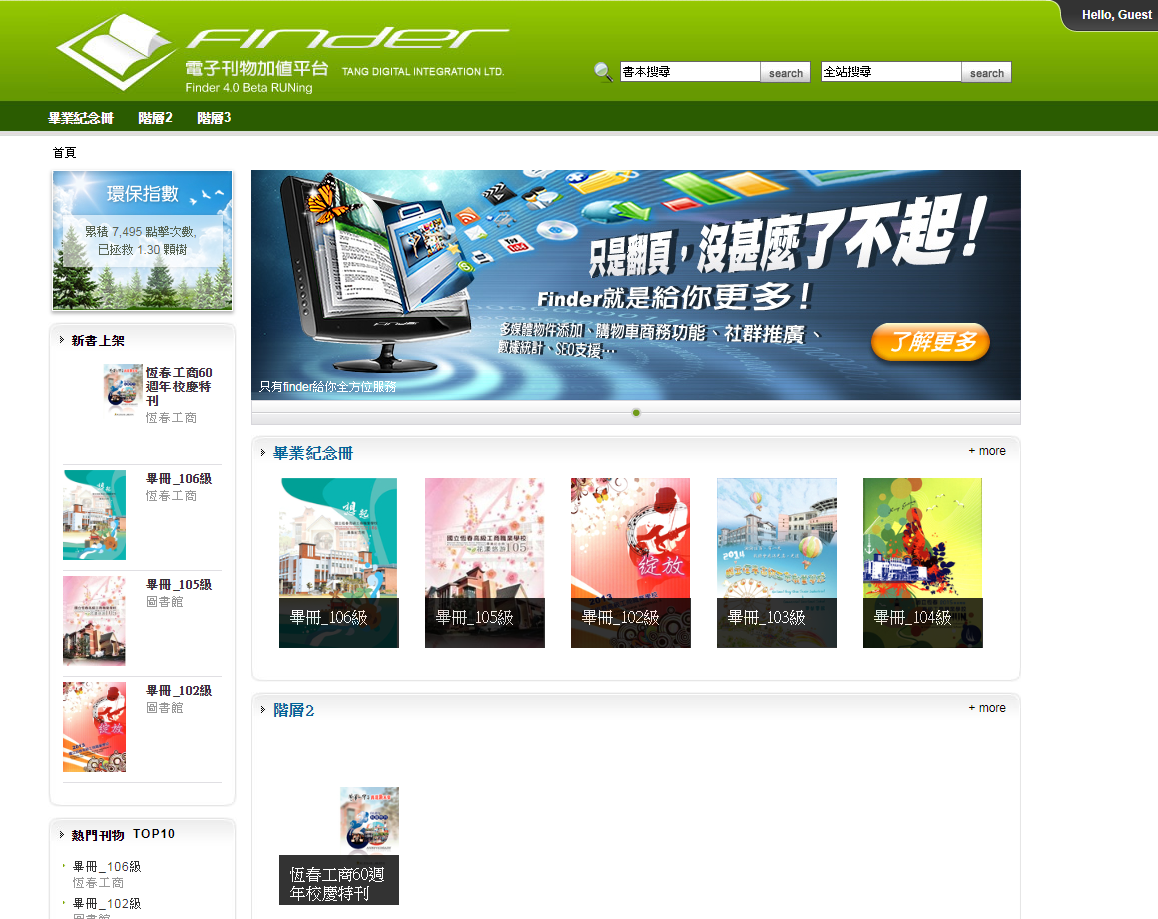1158x919 pixels.
Task: Open the 畢冊_102級 cover in the 新書上架 sidebar
Action: click(x=95, y=727)
